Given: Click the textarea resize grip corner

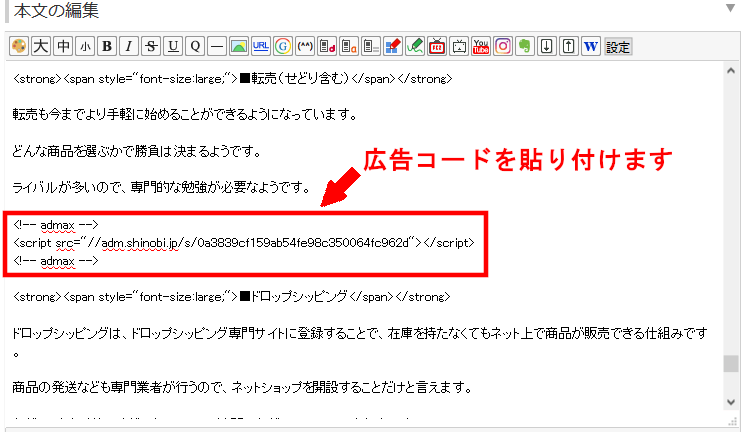Looking at the screenshot, I should (732, 421).
